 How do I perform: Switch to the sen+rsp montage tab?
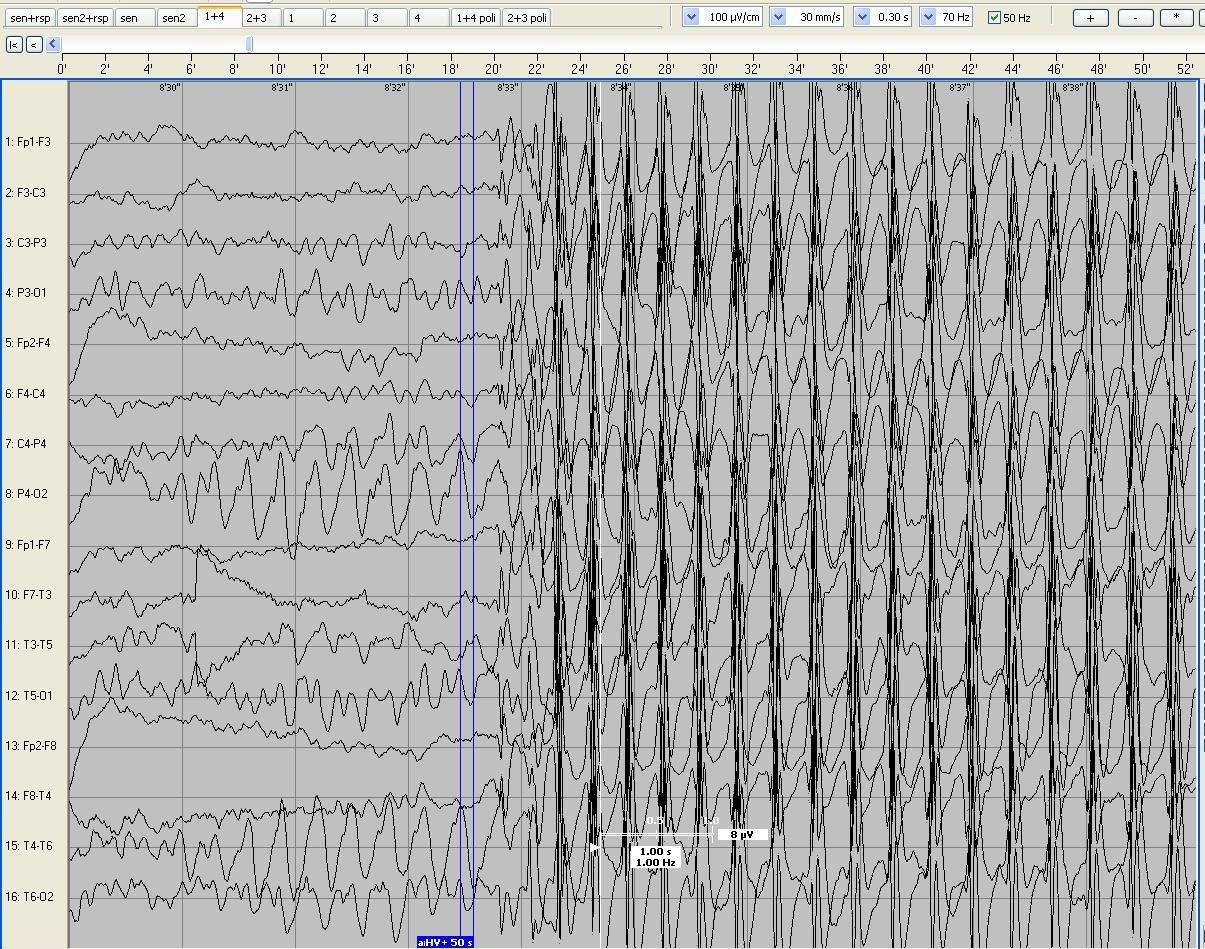click(x=30, y=18)
